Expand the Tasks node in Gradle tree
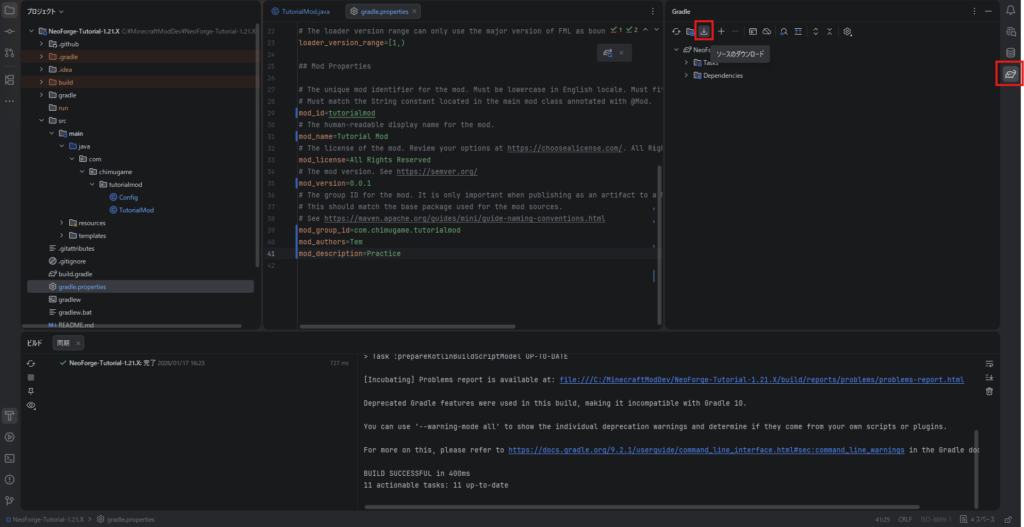 (x=686, y=62)
